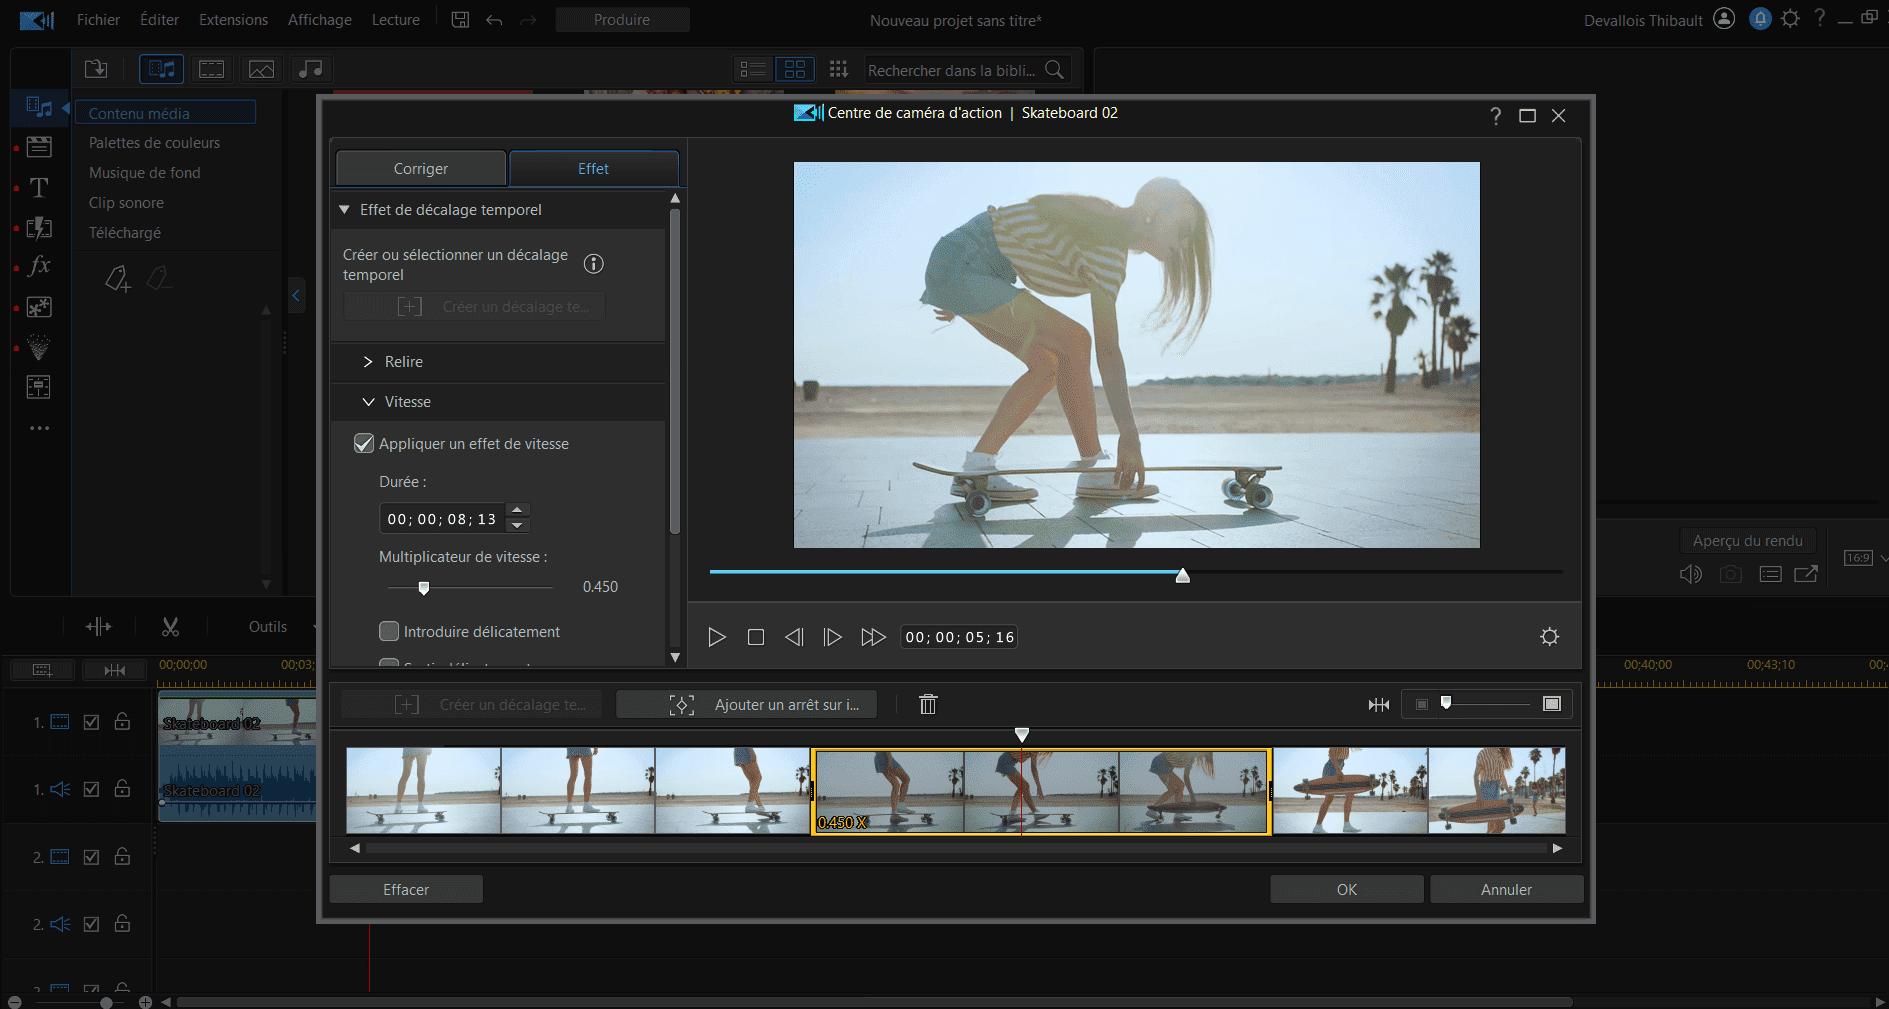Click the trash icon in the dialog toolbar
The height and width of the screenshot is (1009, 1889).
926,704
